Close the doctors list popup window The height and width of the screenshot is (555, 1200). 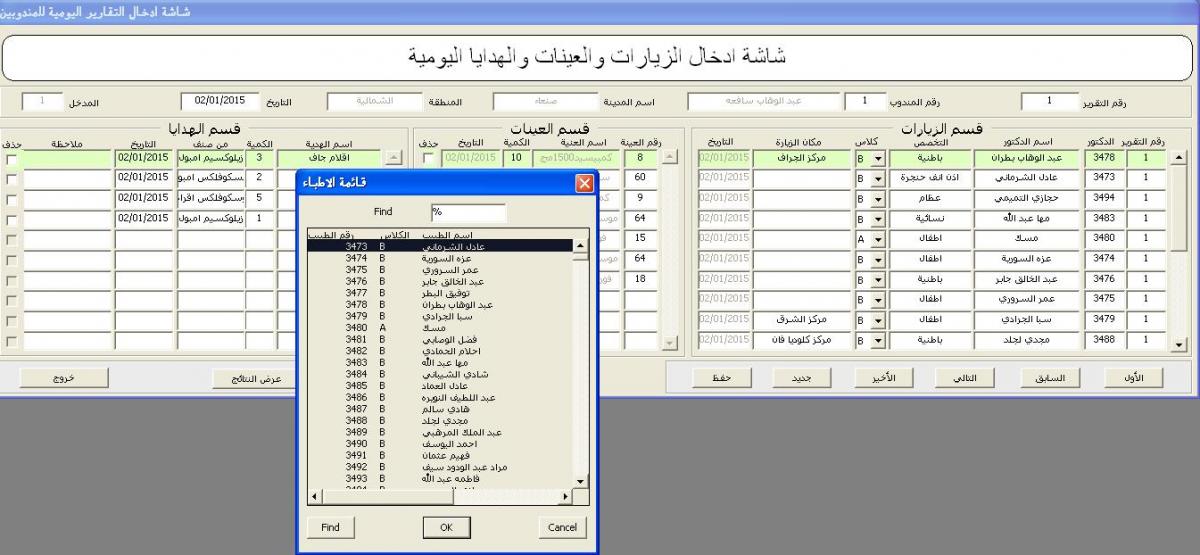coord(585,183)
